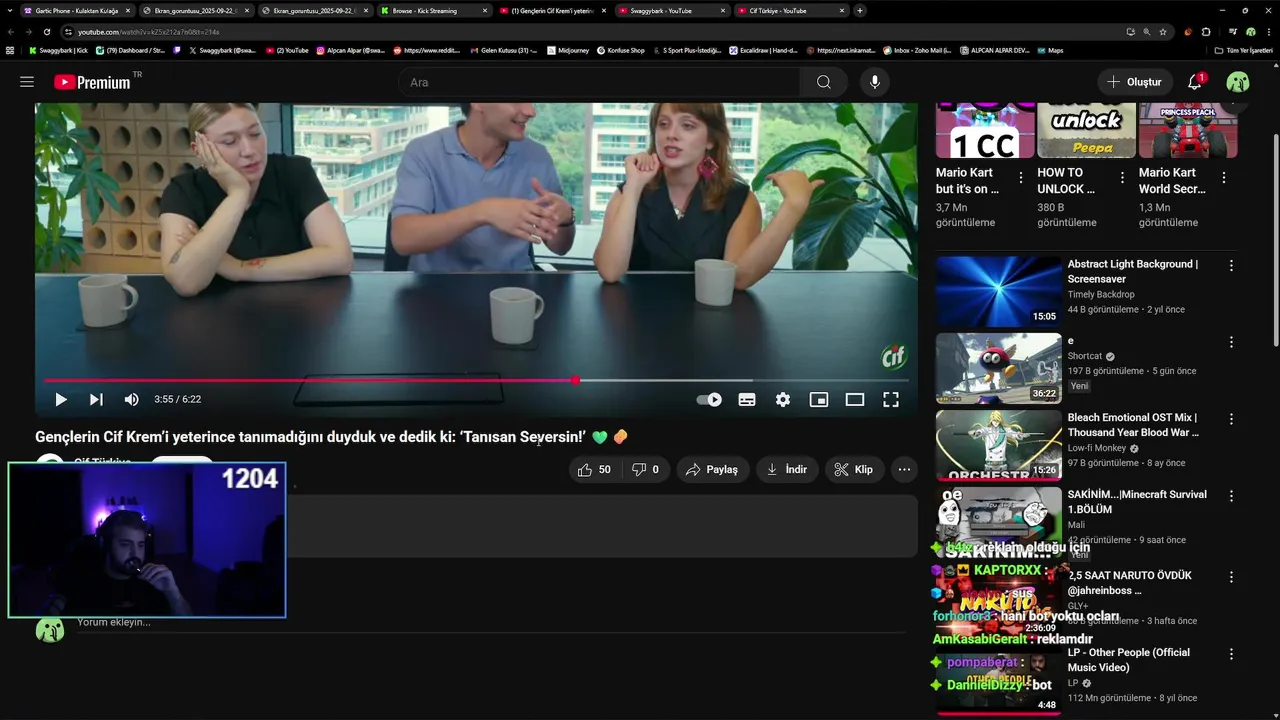Open options for SAKİNİM Minecraft Survival video
This screenshot has height=720, width=1280.
click(x=1231, y=496)
